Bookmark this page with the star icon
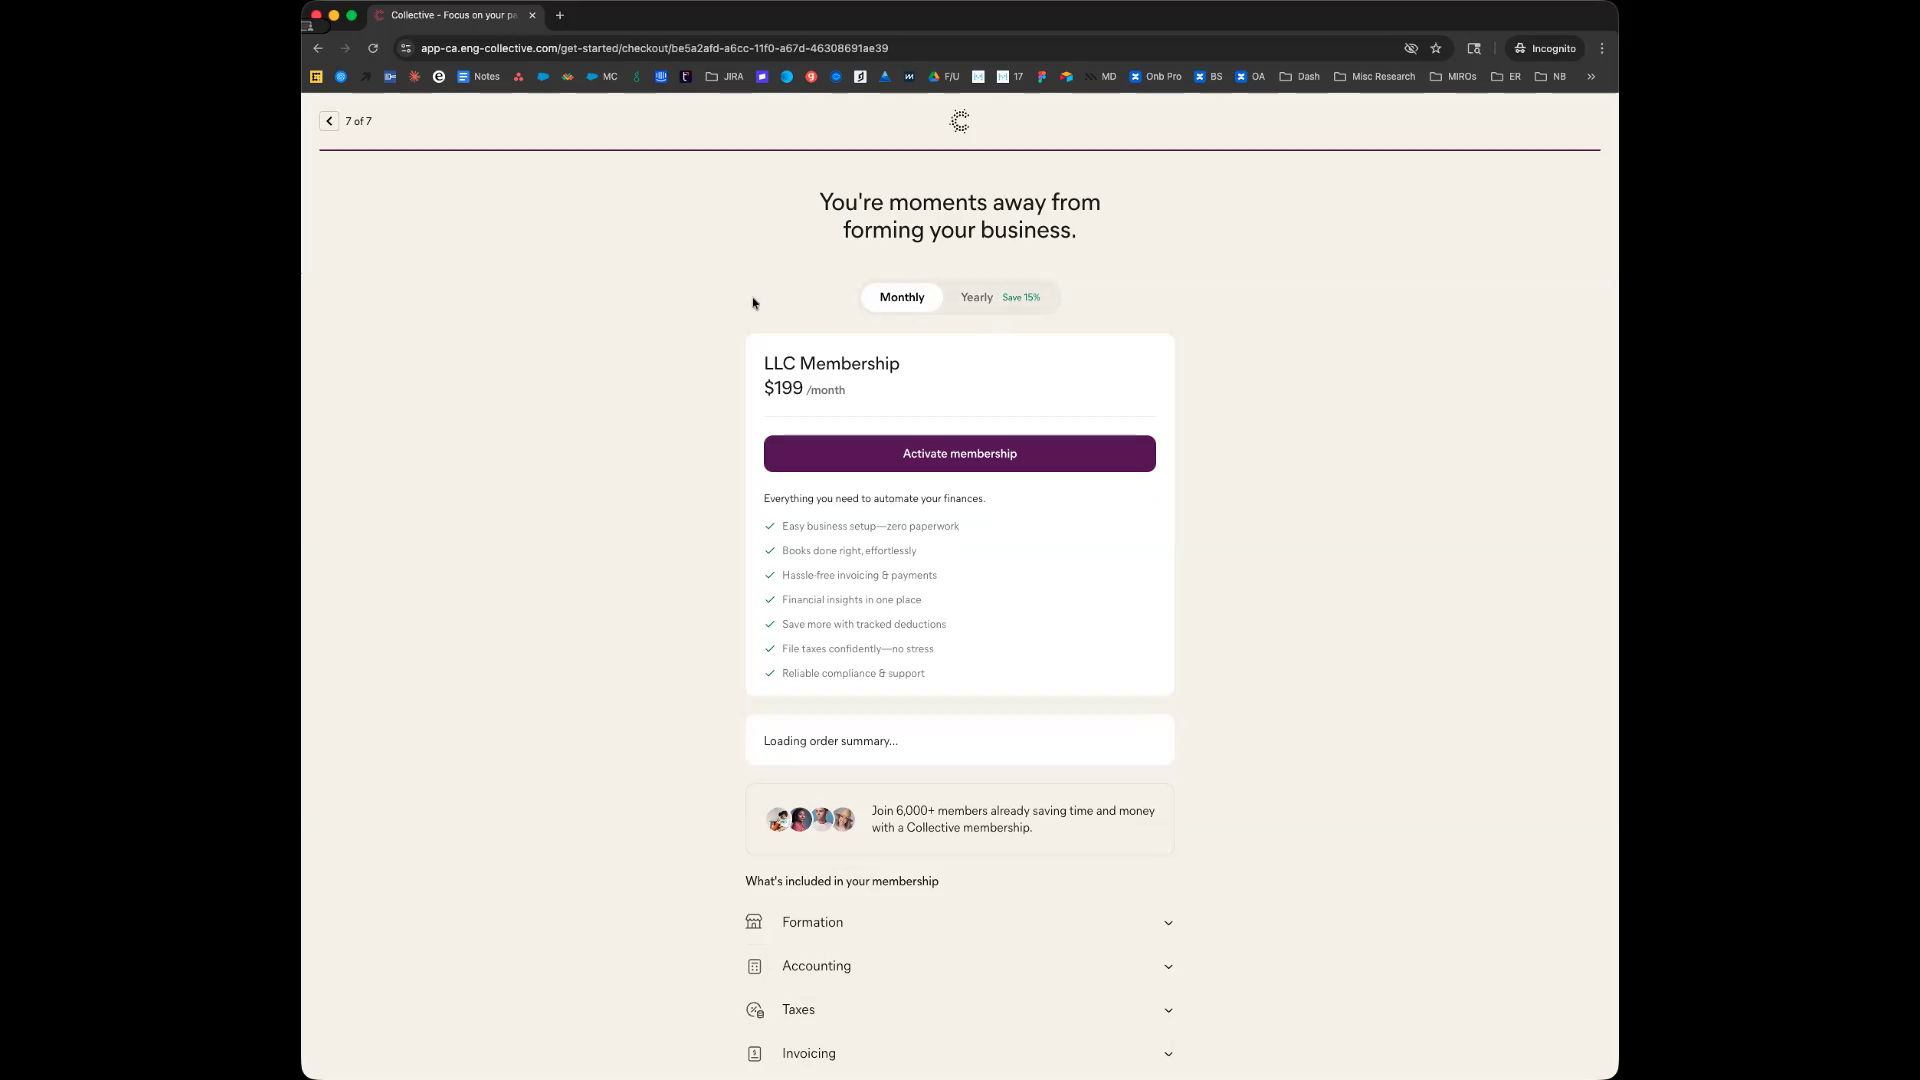 click(x=1436, y=48)
